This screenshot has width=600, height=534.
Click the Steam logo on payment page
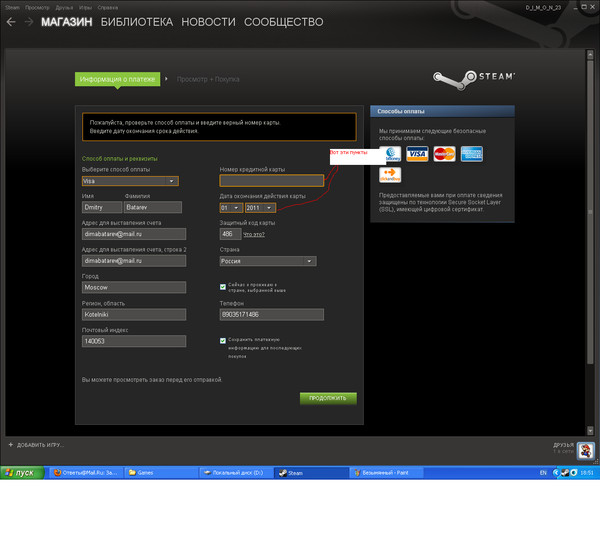click(x=474, y=79)
